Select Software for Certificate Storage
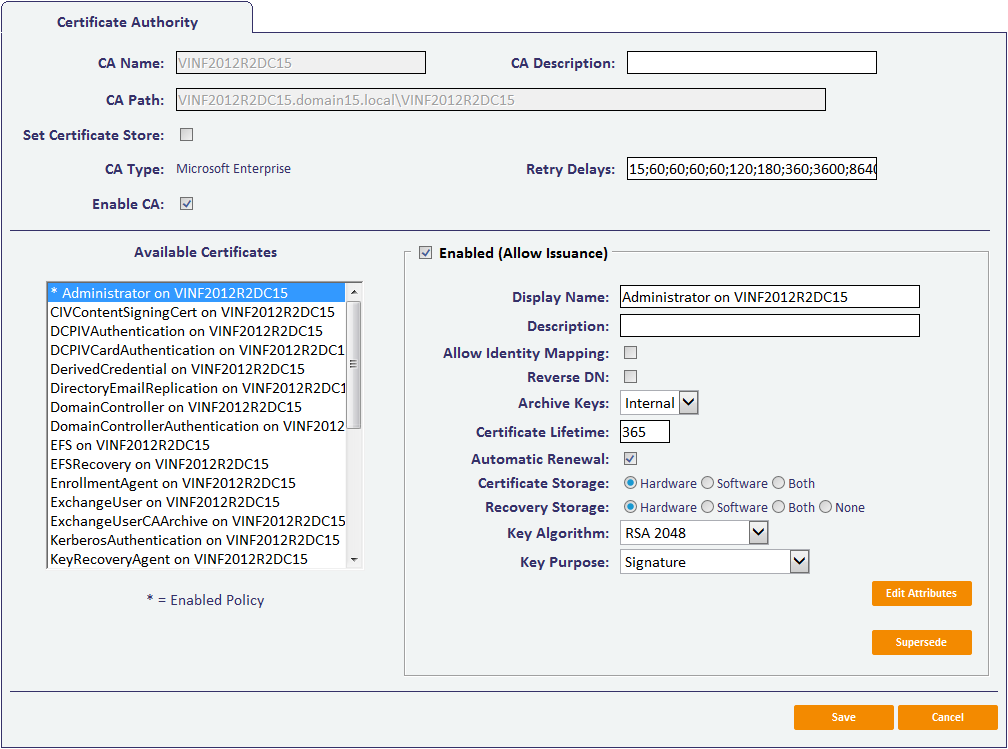Screen dimensions: 1008x749 click(708, 484)
